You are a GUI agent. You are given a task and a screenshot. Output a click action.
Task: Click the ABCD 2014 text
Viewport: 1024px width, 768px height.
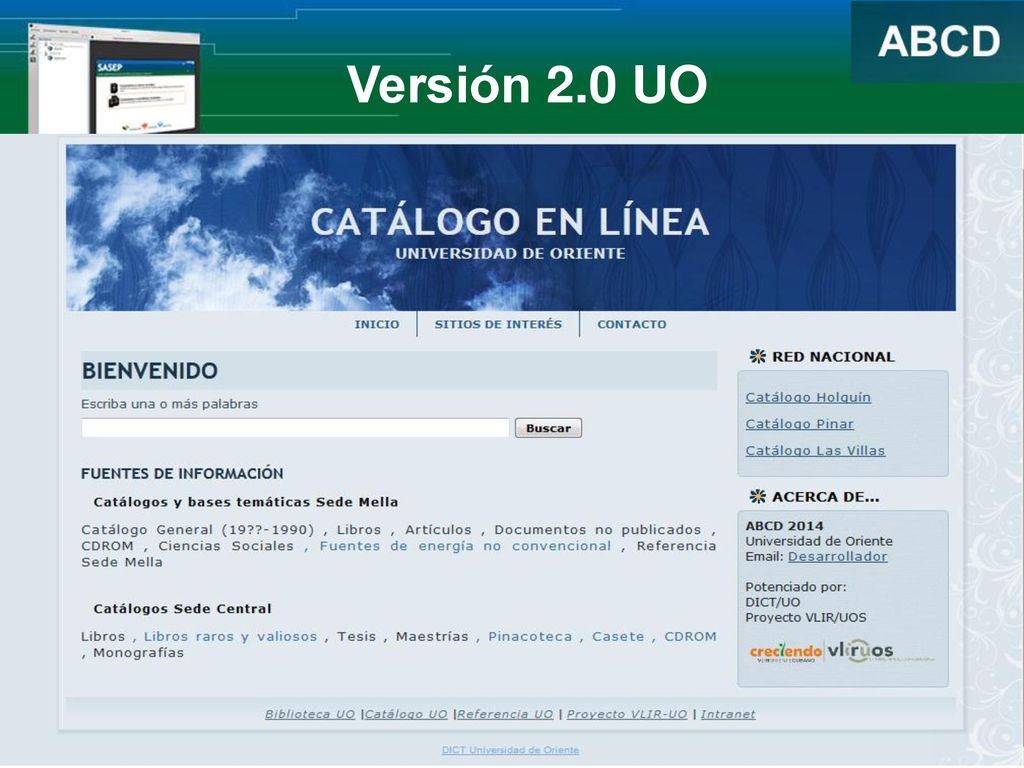(x=784, y=526)
